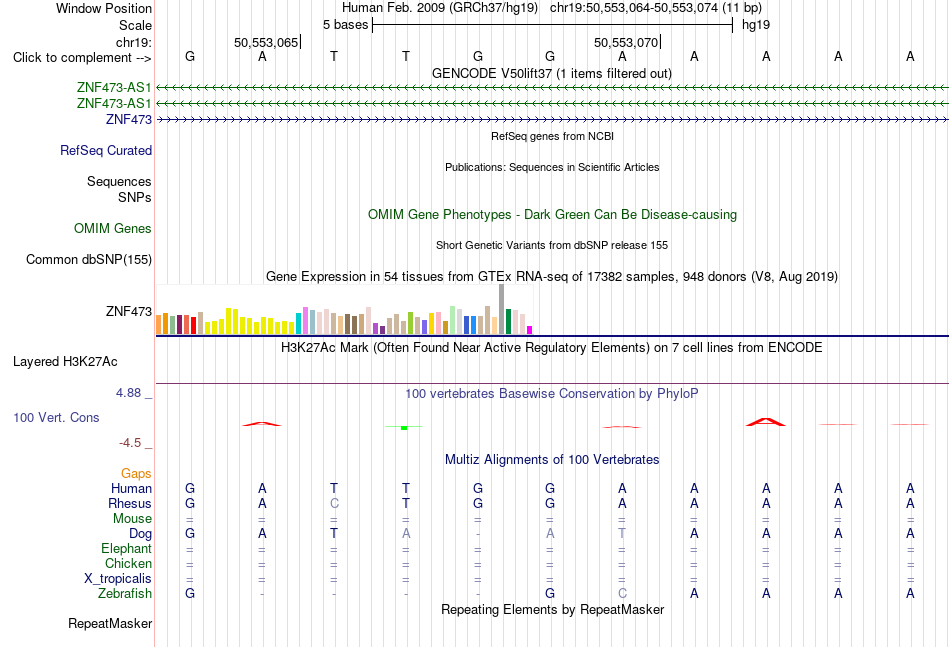Click the Publications Sequences in Scientific Articles title
Viewport: 950px width, 647px height.
click(552, 167)
